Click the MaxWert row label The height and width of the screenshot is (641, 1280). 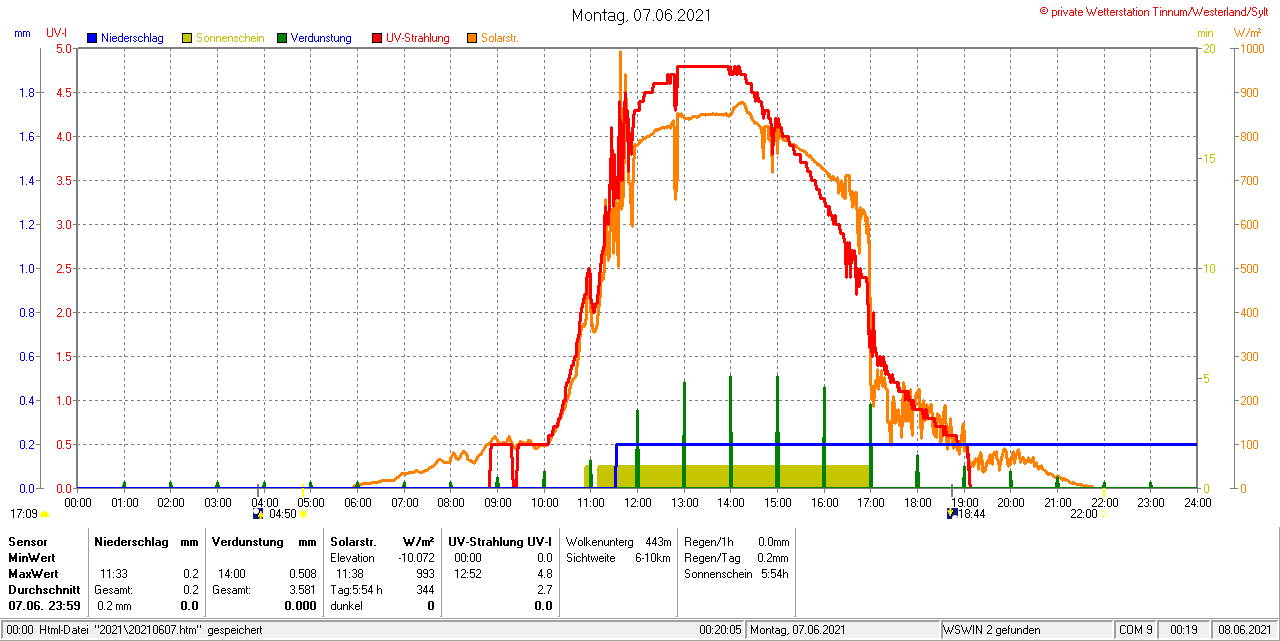pos(34,574)
